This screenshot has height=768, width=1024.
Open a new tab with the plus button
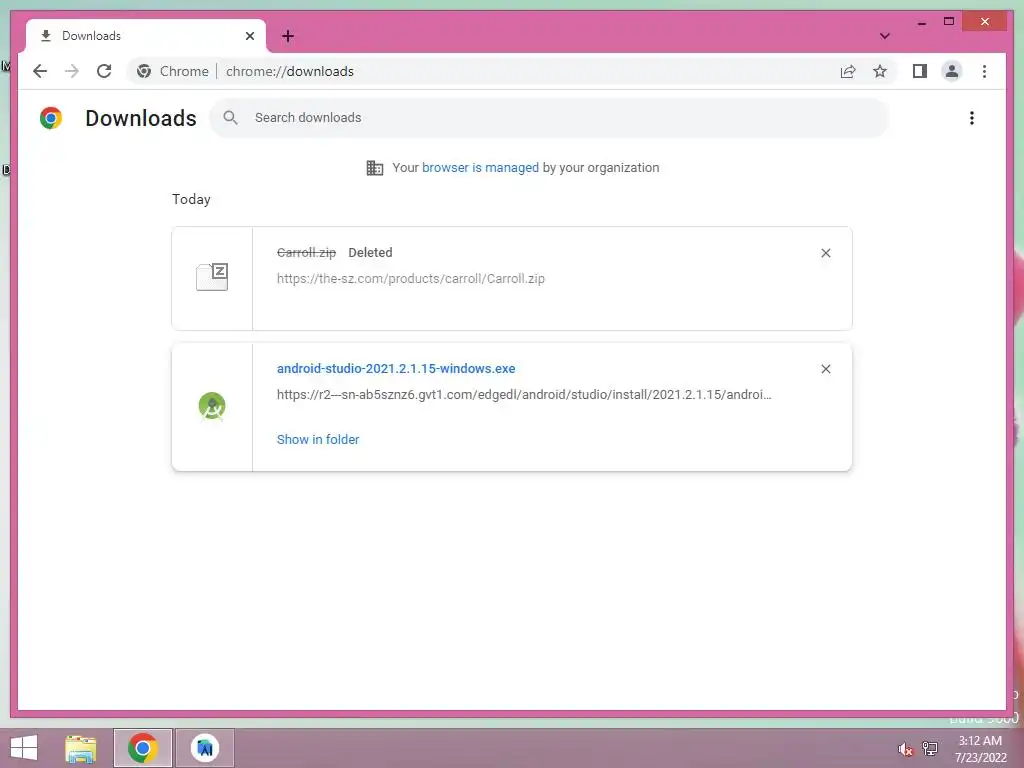(288, 36)
